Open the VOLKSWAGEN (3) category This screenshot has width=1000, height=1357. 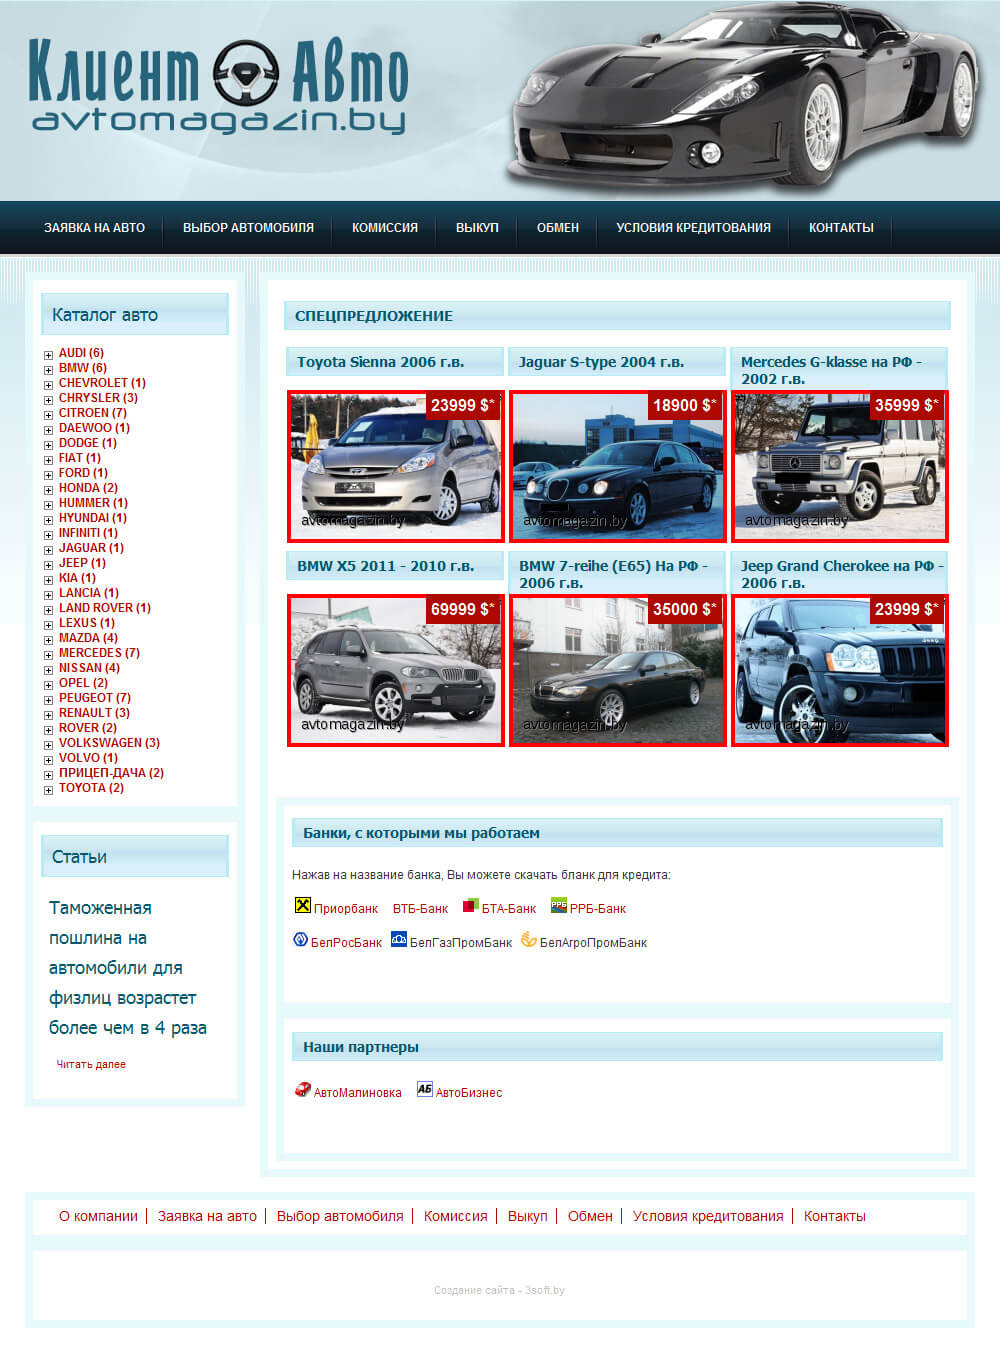pyautogui.click(x=108, y=743)
